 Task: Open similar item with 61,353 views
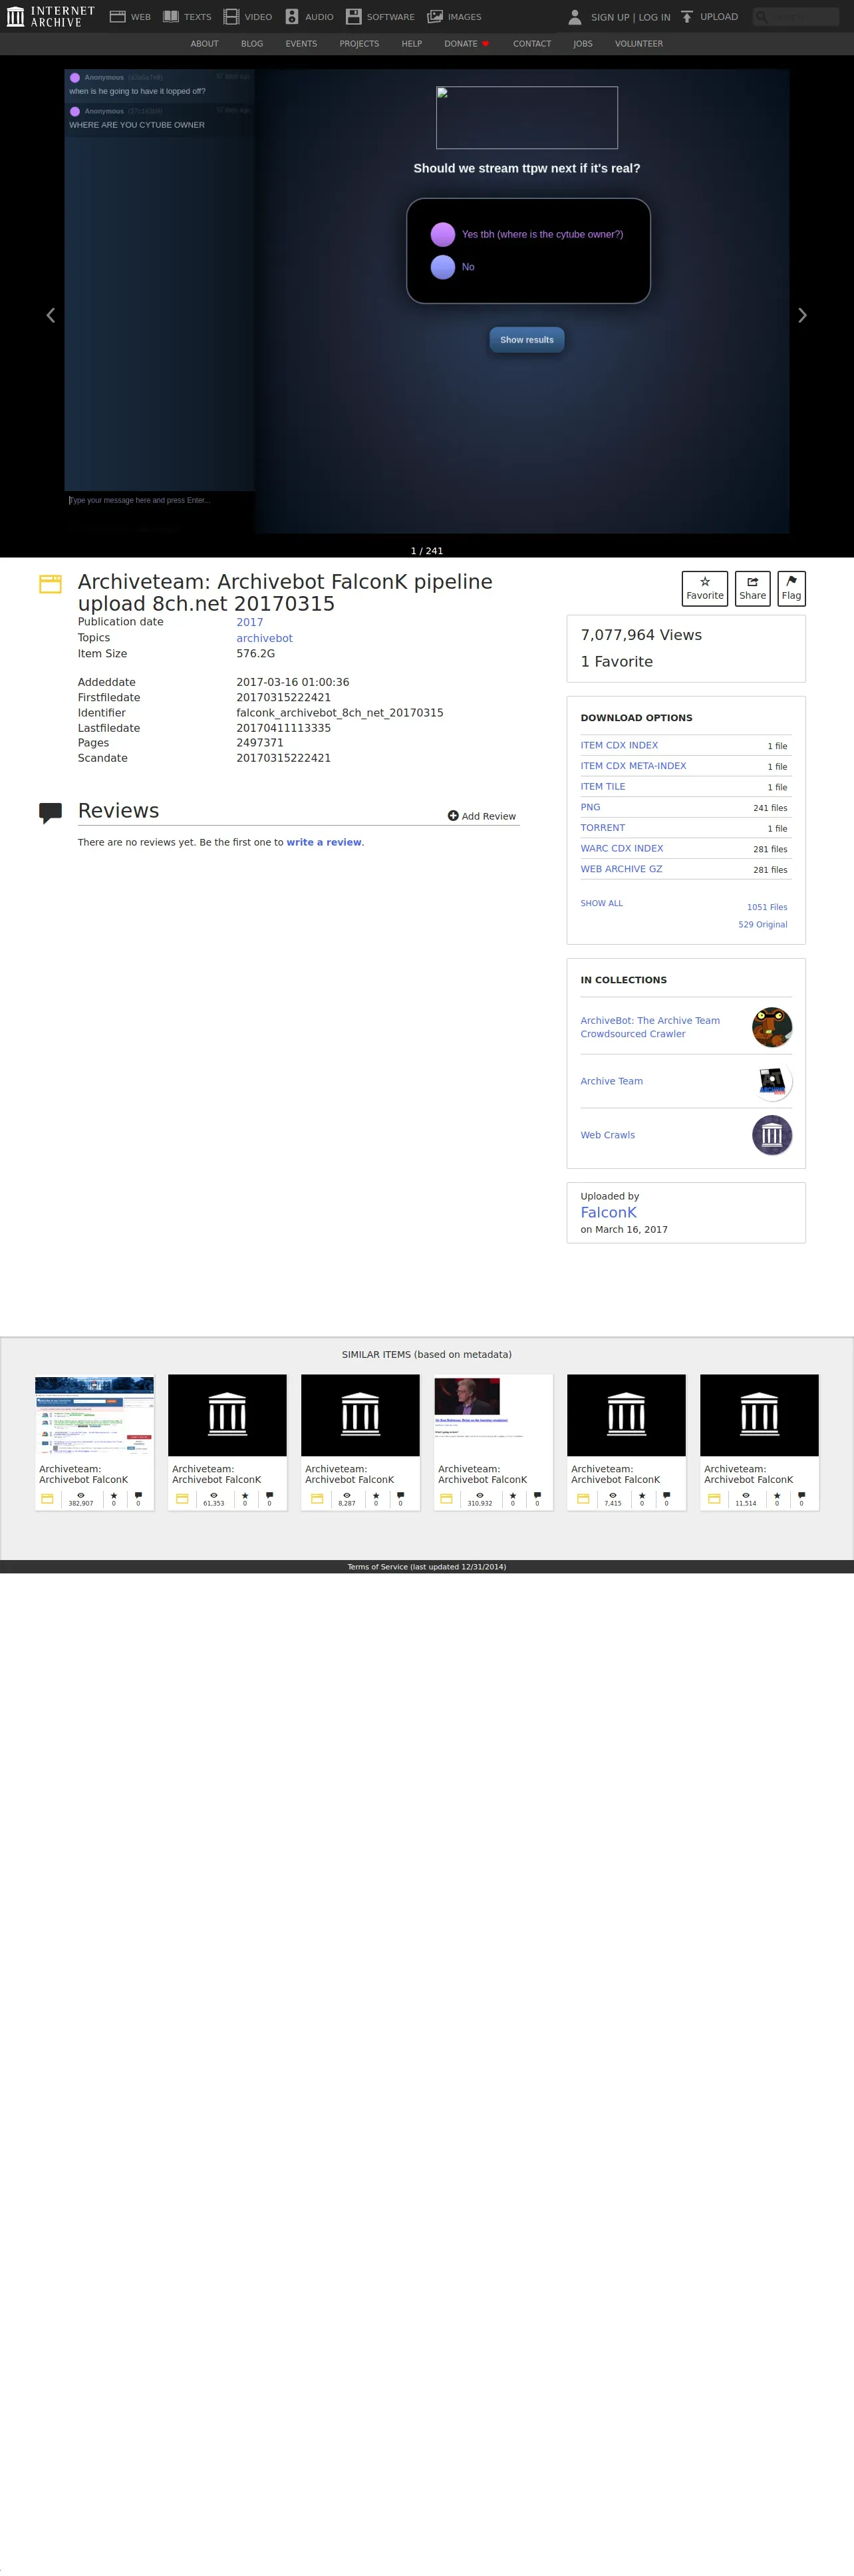(x=228, y=1442)
